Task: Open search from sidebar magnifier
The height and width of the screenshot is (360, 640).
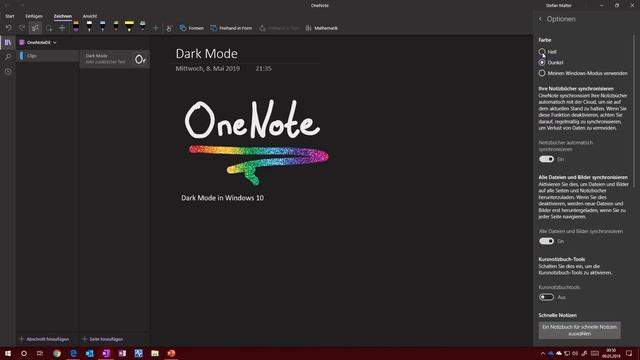Action: (8, 57)
